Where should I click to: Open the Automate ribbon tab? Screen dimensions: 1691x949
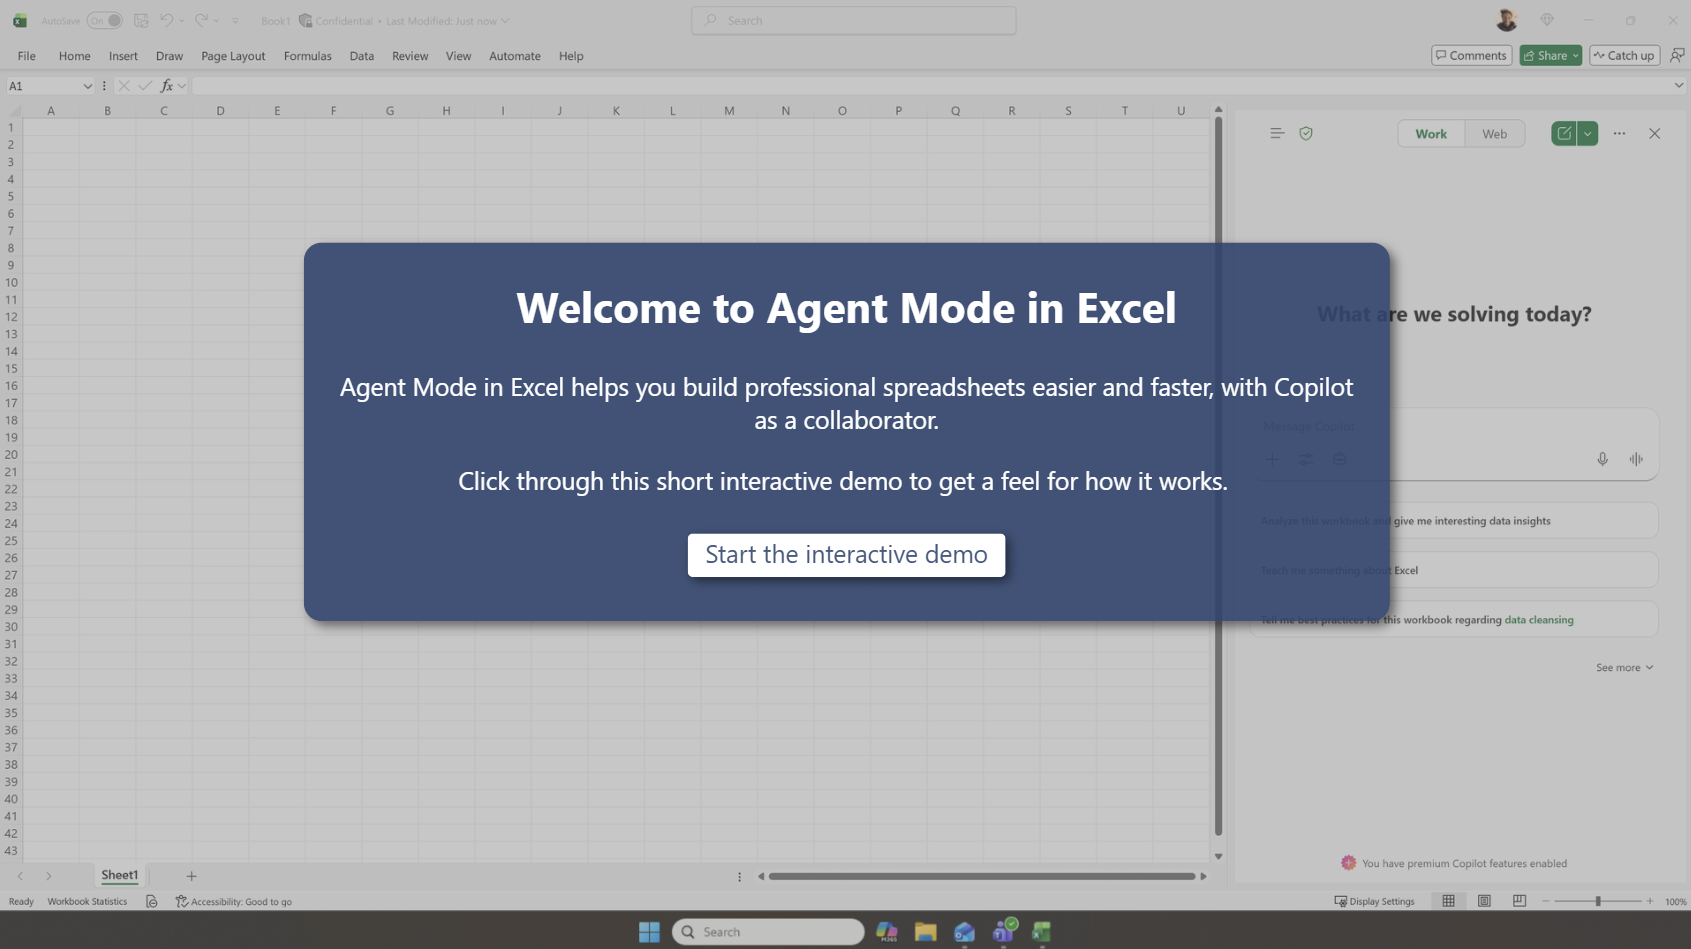(x=515, y=56)
